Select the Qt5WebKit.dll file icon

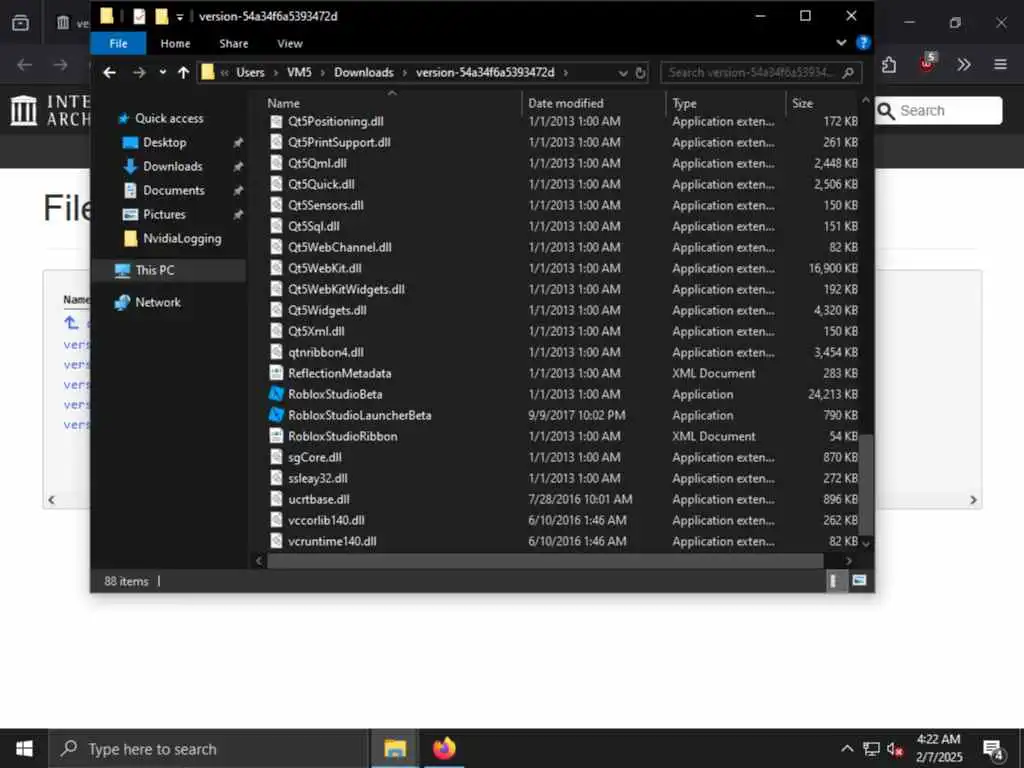[x=276, y=268]
